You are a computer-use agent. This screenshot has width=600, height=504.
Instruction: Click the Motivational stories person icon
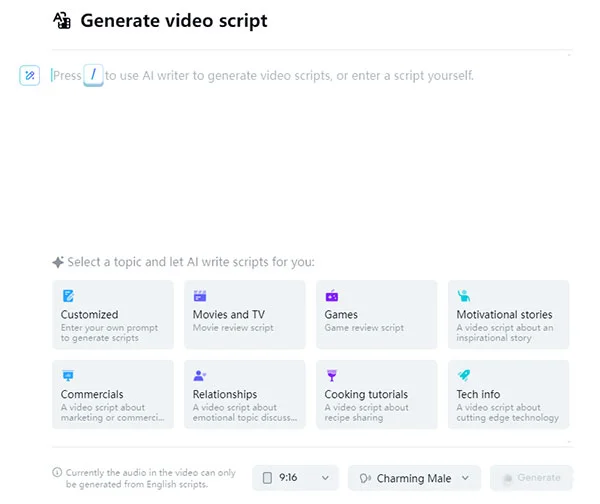coord(464,296)
